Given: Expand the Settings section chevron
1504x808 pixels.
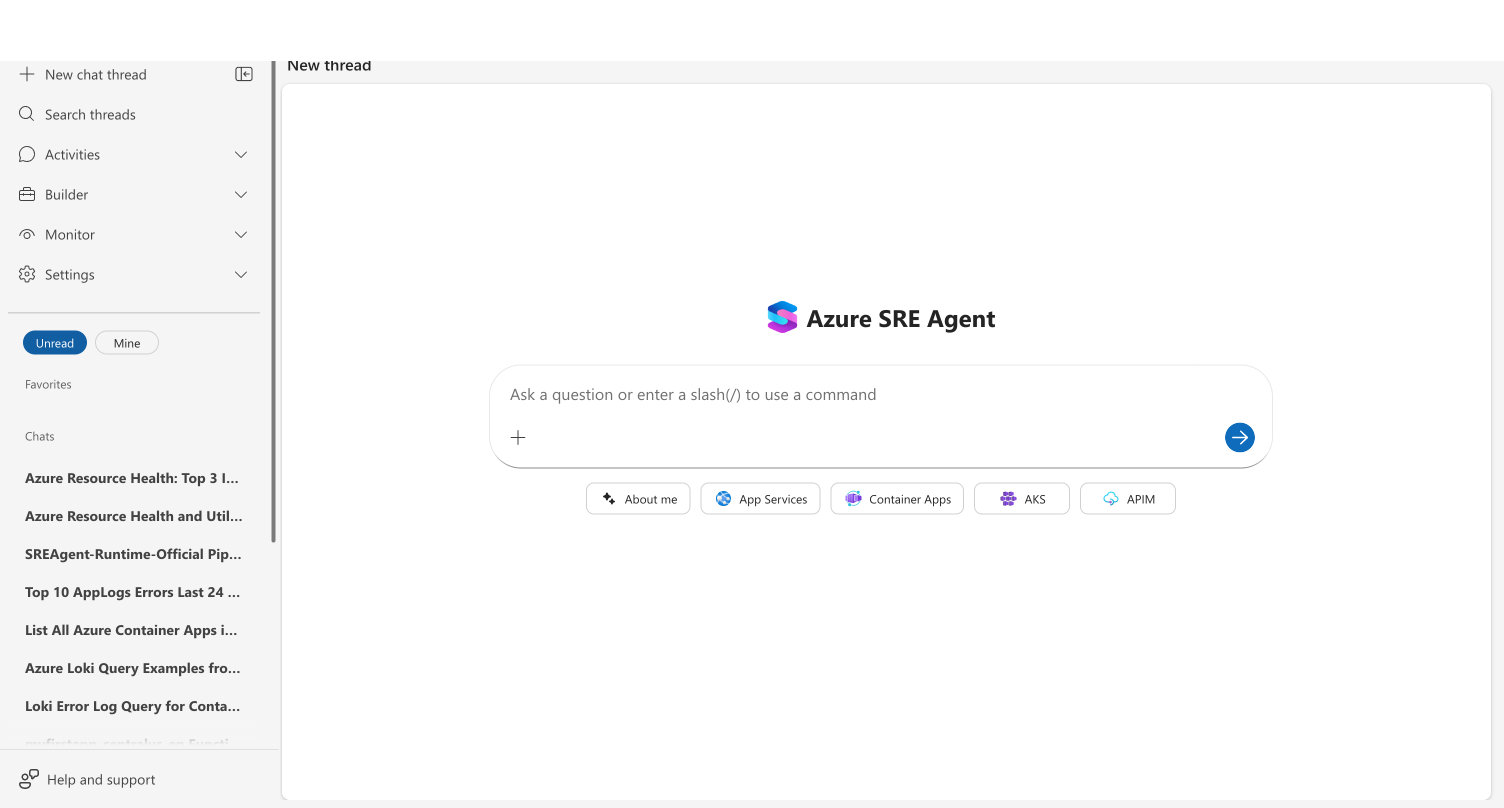Looking at the screenshot, I should click(x=241, y=274).
